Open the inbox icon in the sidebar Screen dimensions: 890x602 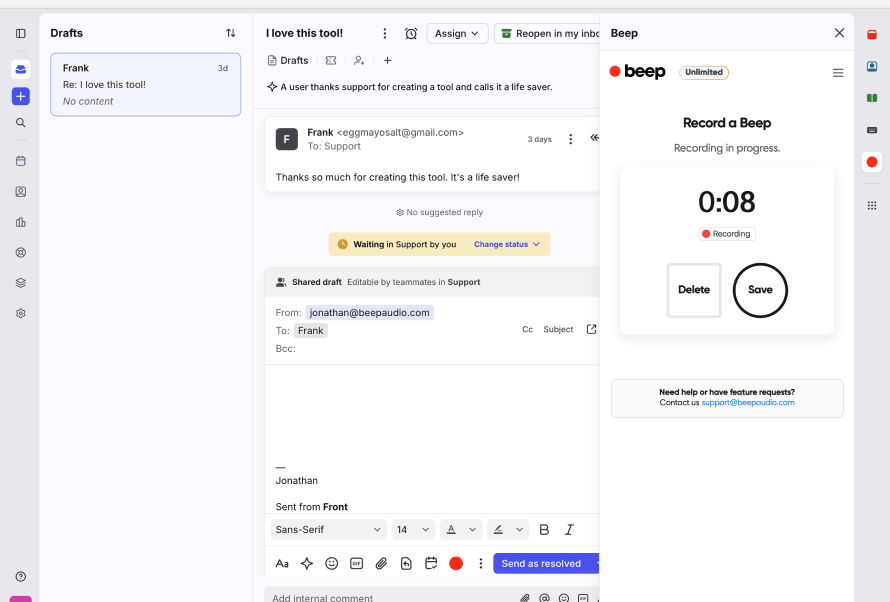click(20, 69)
